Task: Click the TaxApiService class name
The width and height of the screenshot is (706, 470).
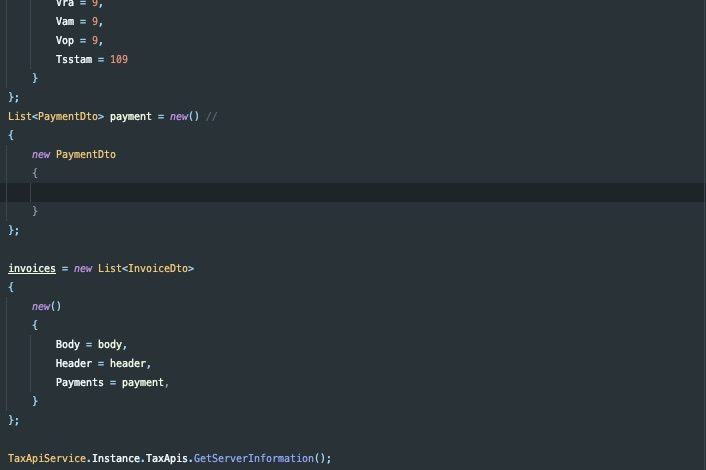Action: 47,458
